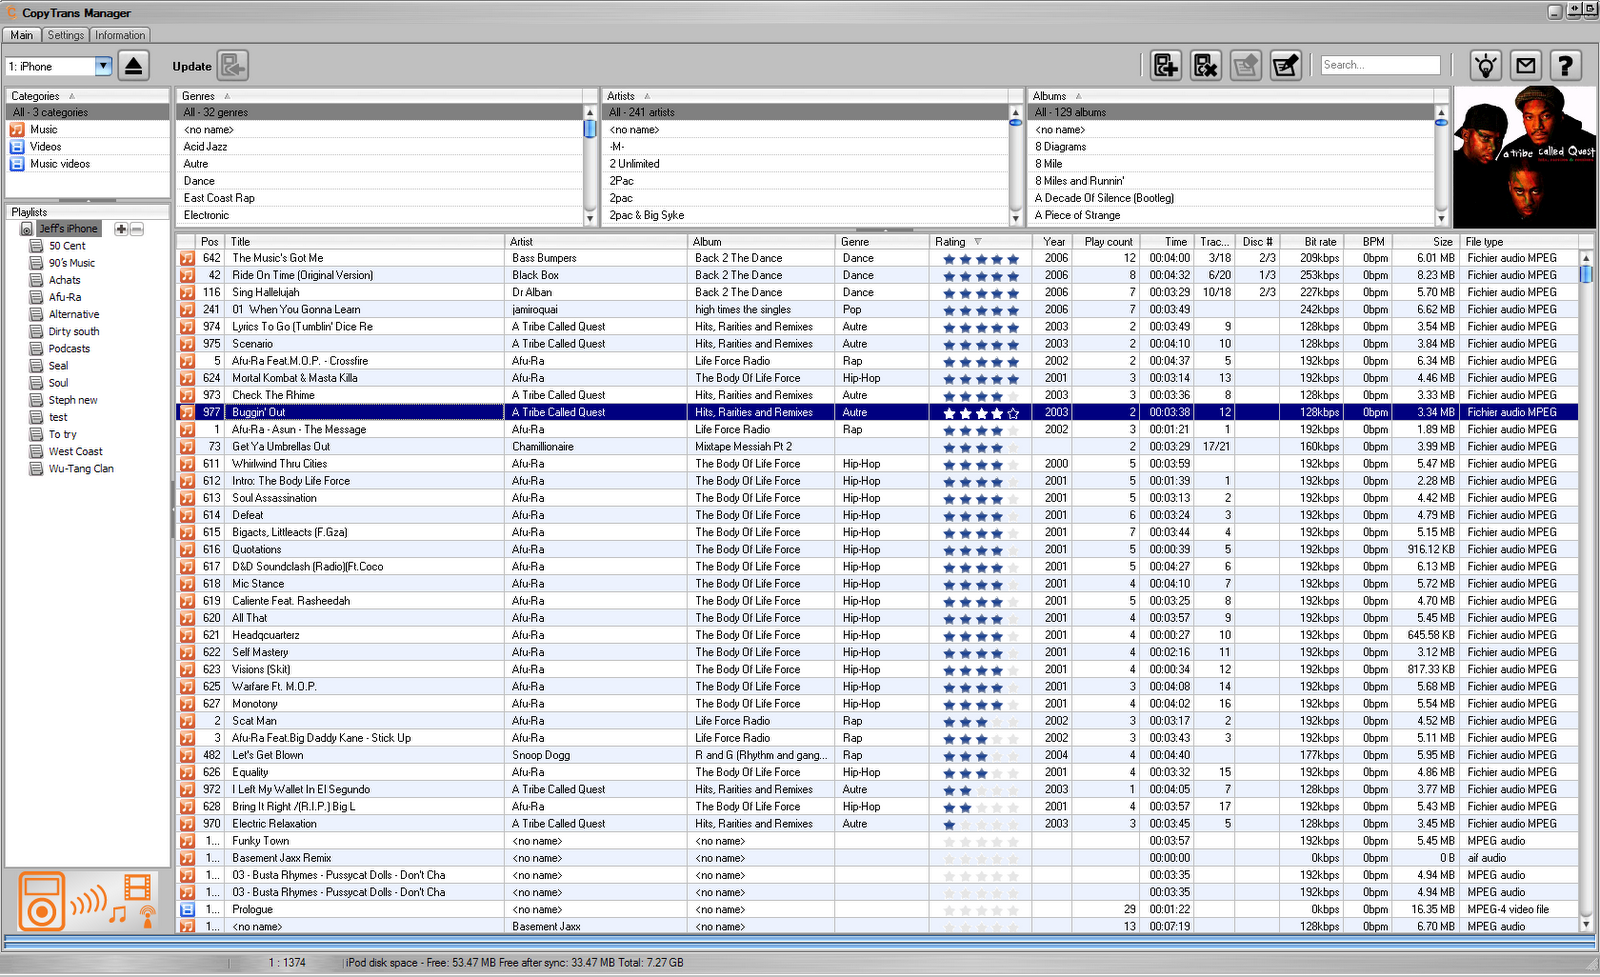Select All - 3 categories row
1600x977 pixels.
click(x=87, y=113)
